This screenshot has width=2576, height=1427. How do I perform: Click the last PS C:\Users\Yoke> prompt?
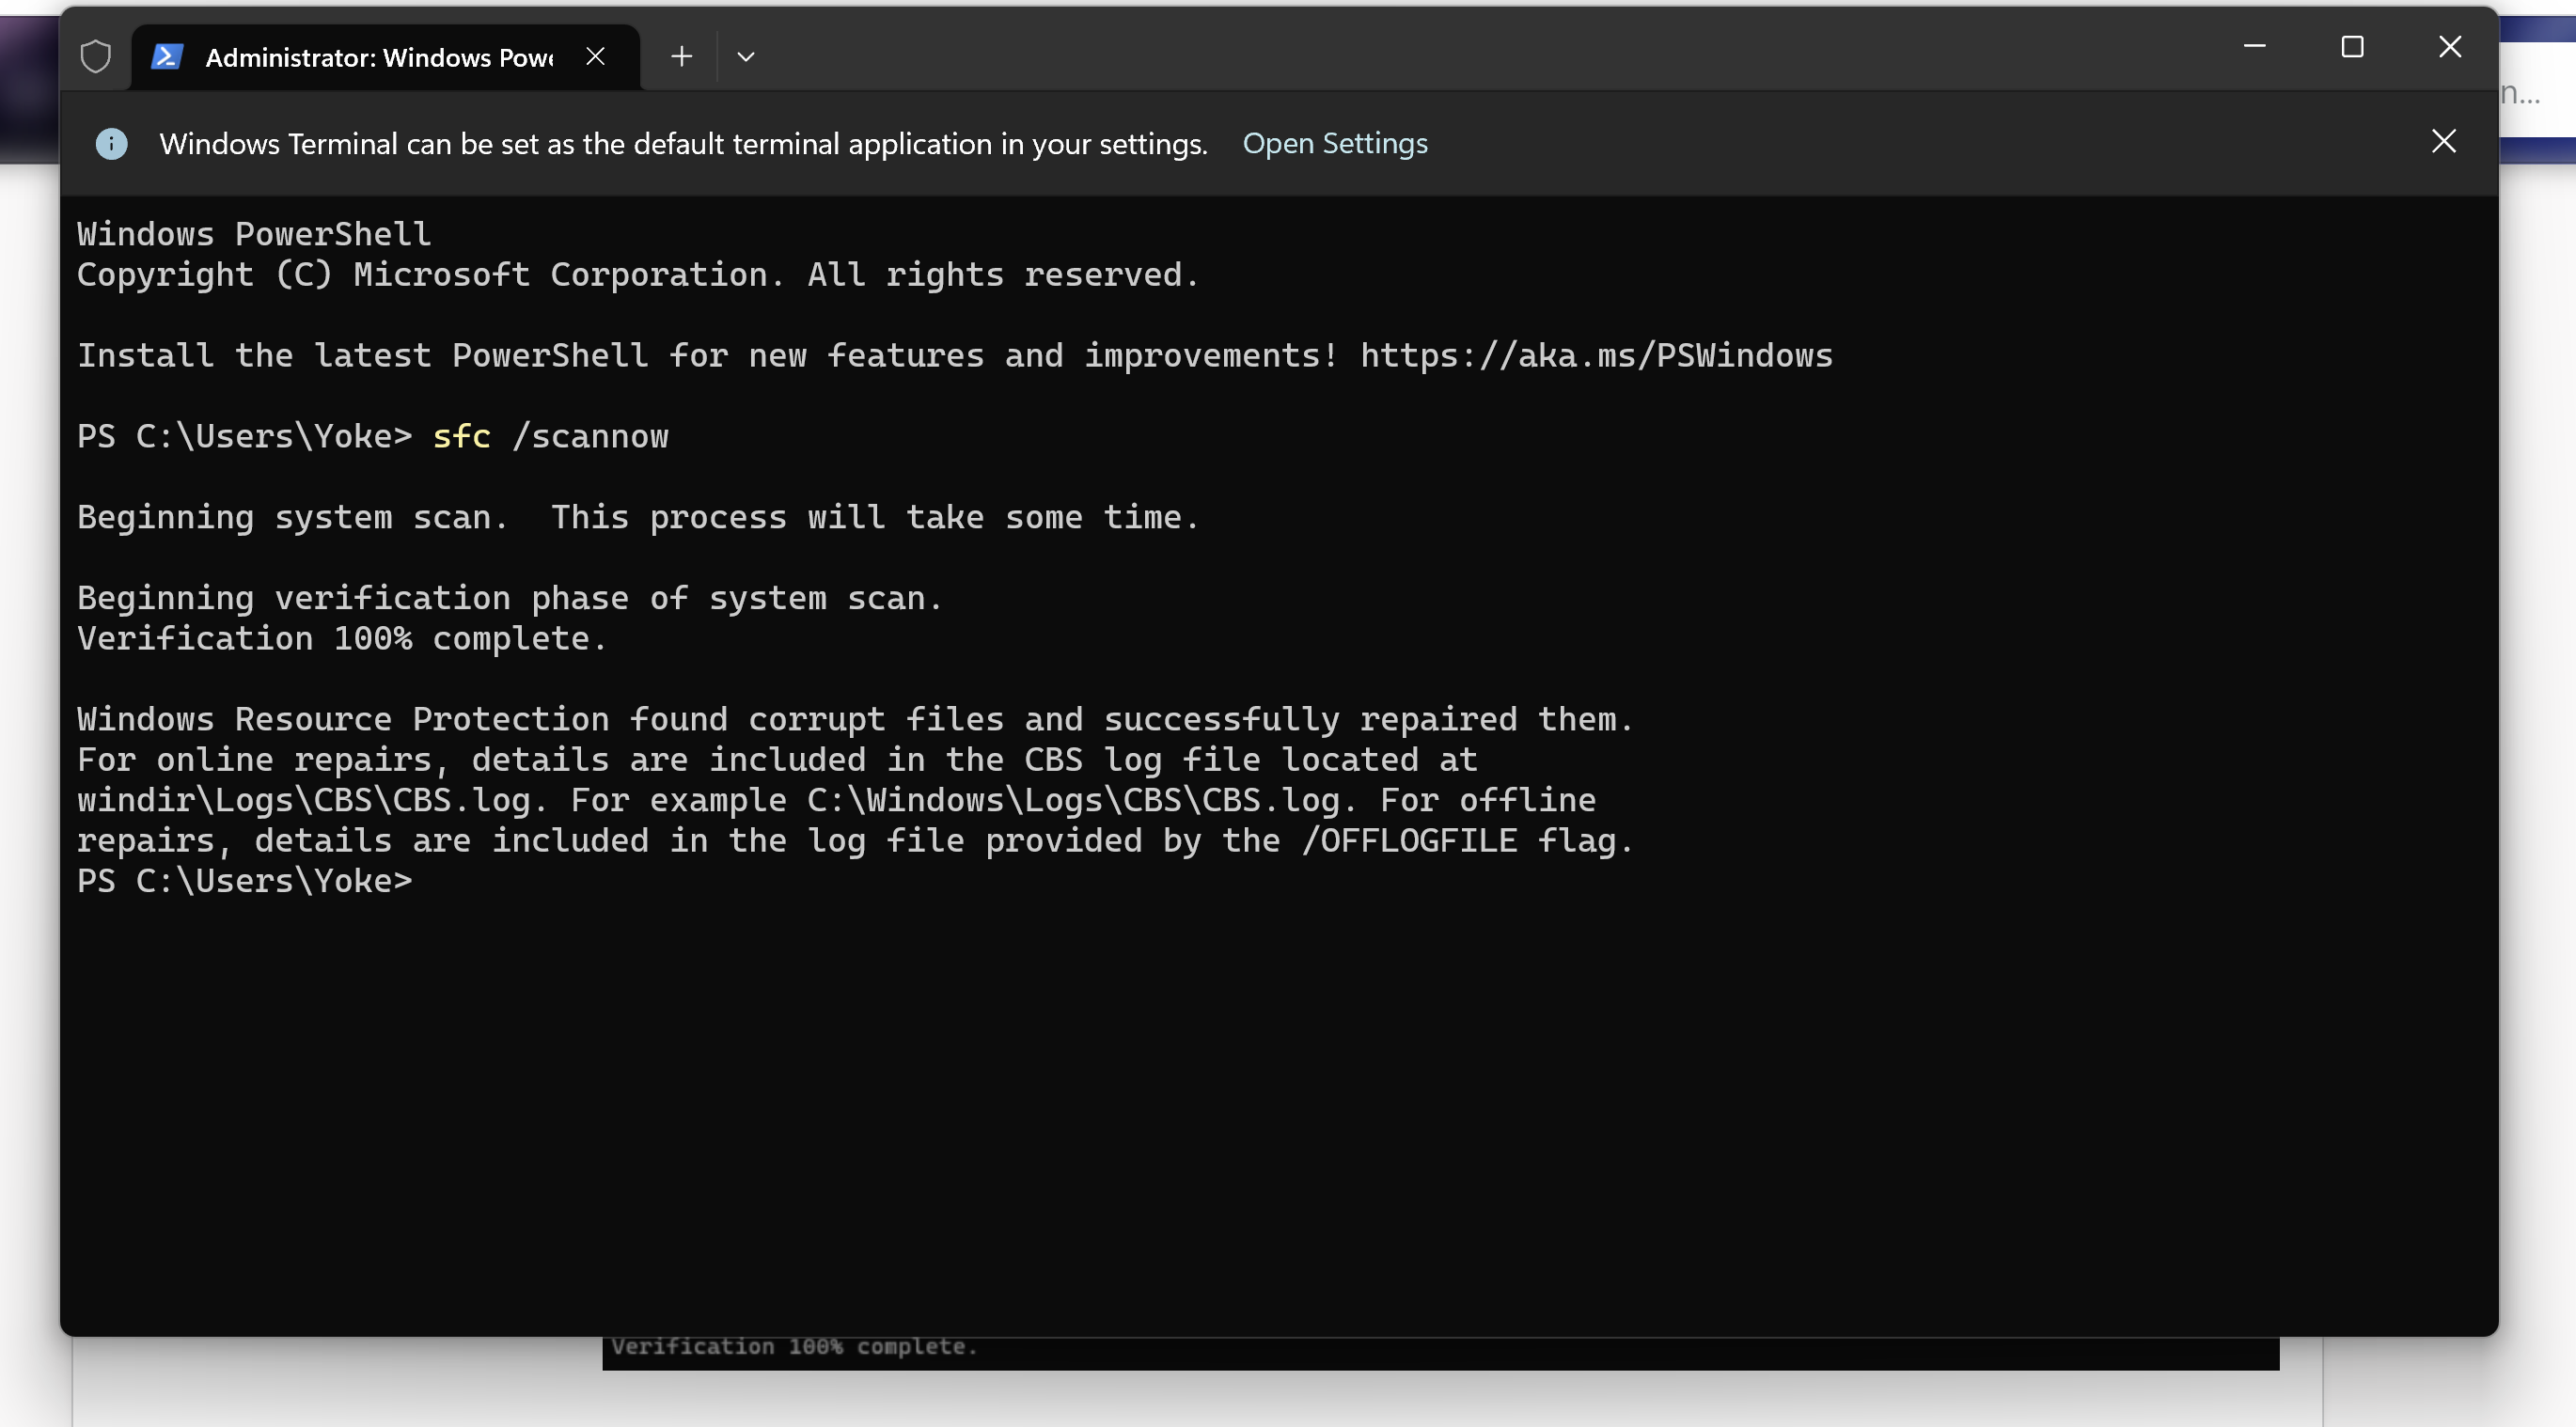tap(244, 881)
